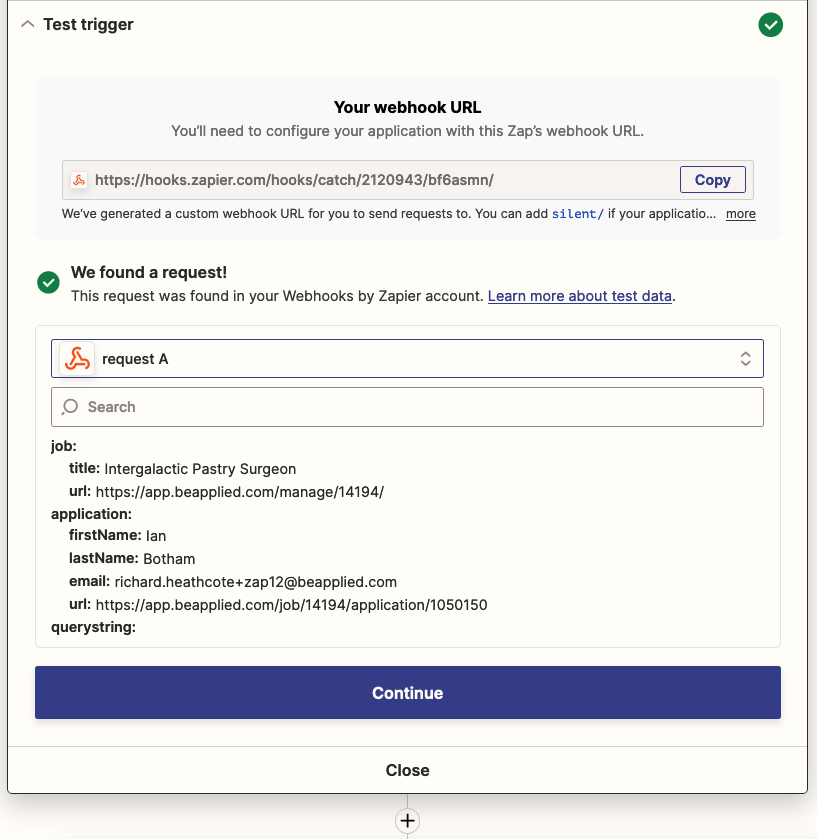Click the 'application:' field label
The width and height of the screenshot is (817, 839).
point(91,514)
